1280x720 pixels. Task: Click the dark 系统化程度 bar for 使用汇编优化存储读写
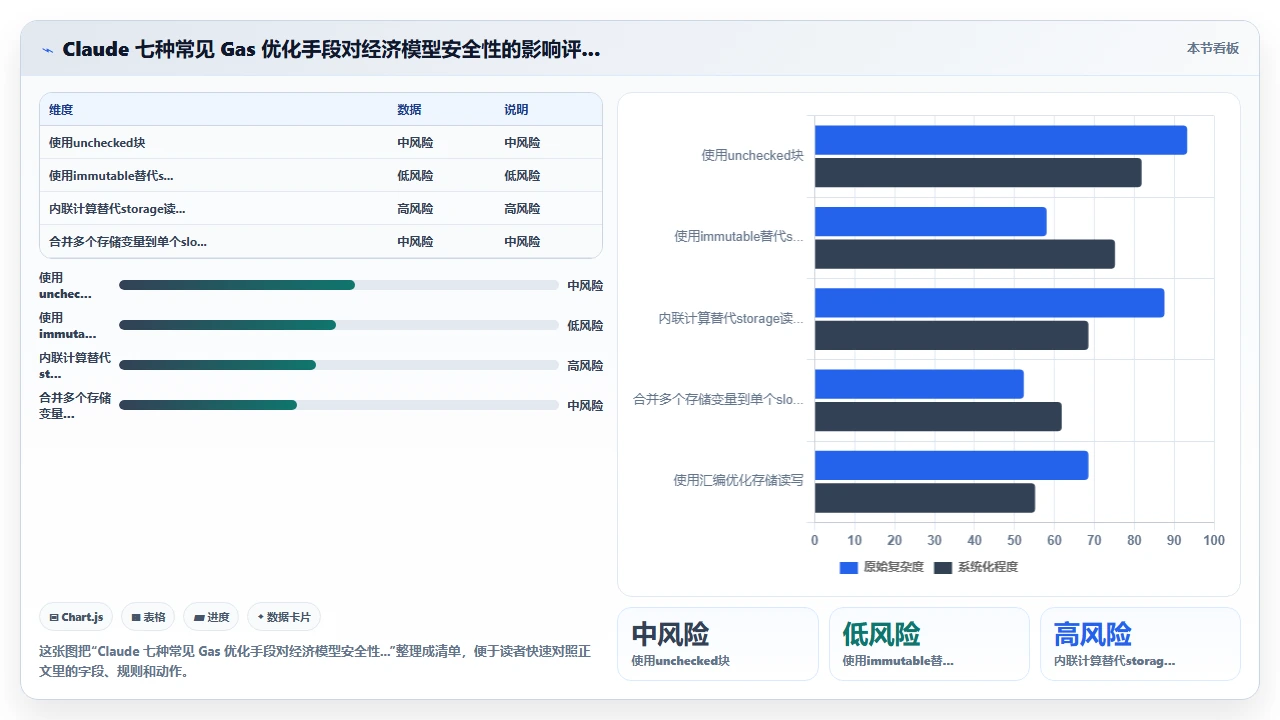pyautogui.click(x=925, y=498)
